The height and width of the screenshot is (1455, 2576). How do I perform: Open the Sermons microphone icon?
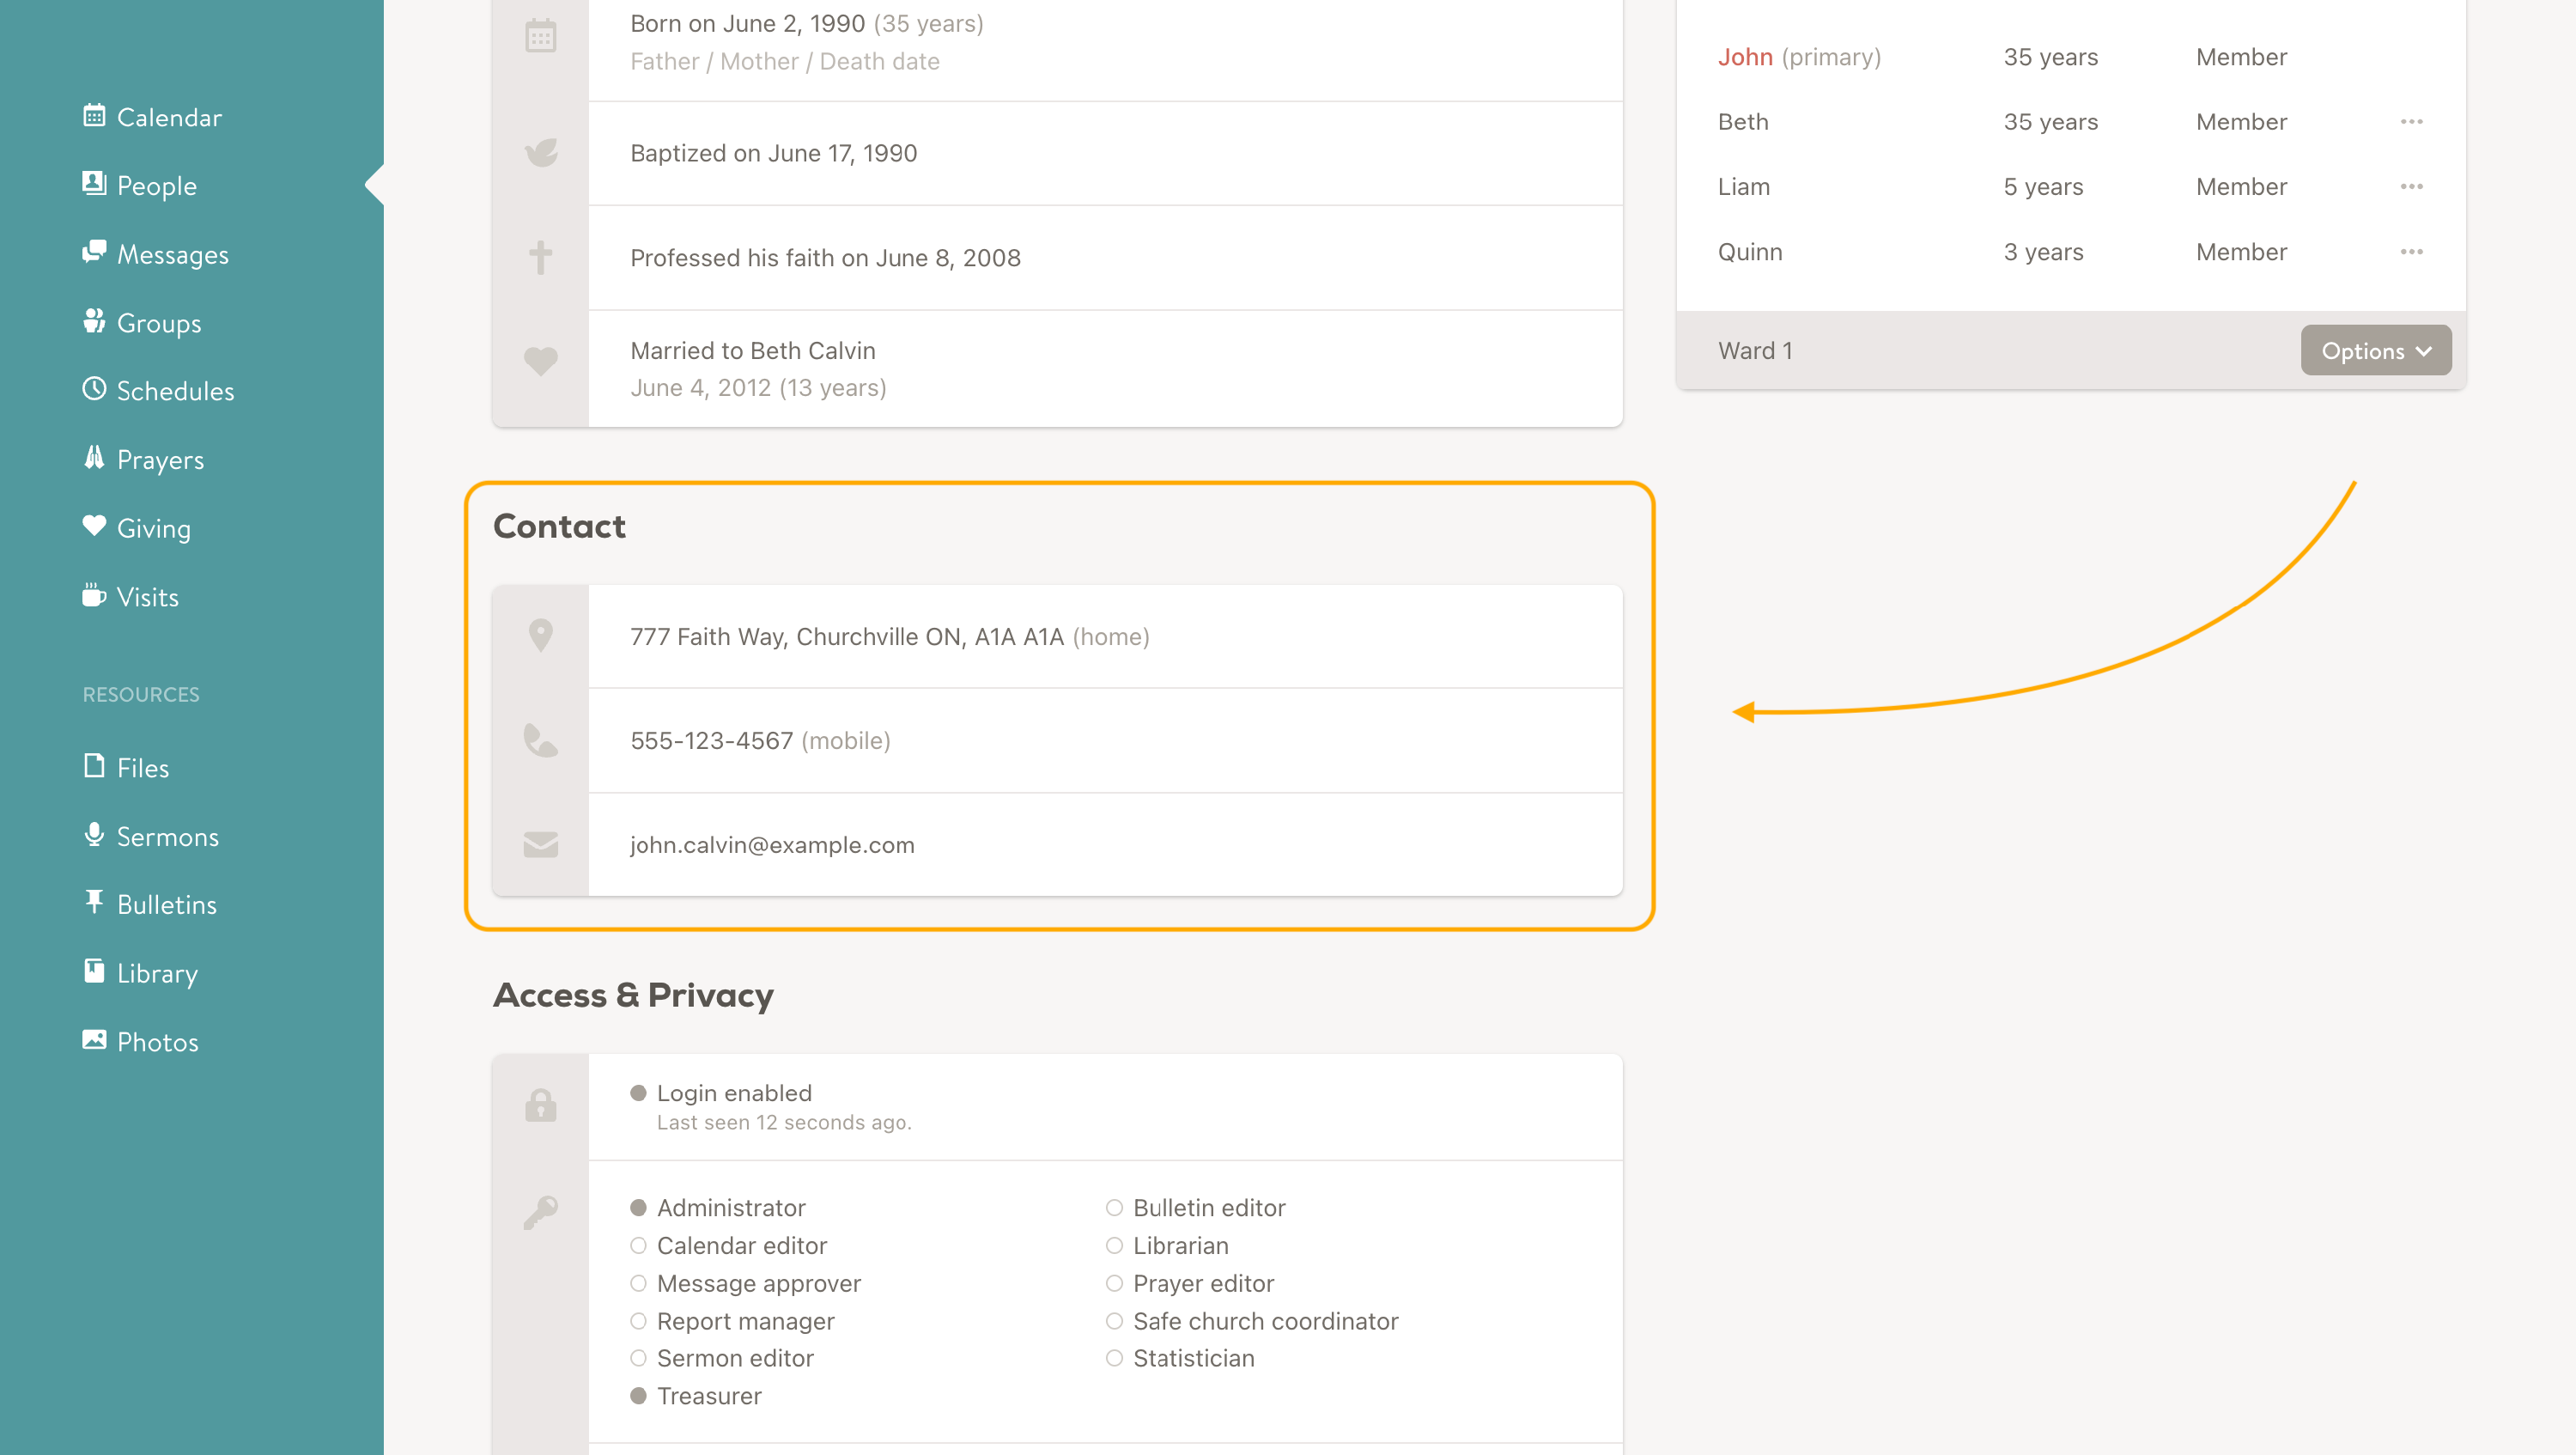coord(94,834)
